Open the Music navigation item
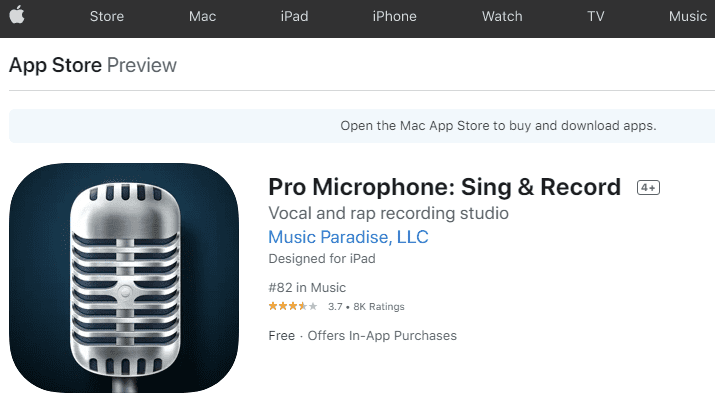The width and height of the screenshot is (715, 420). [688, 16]
